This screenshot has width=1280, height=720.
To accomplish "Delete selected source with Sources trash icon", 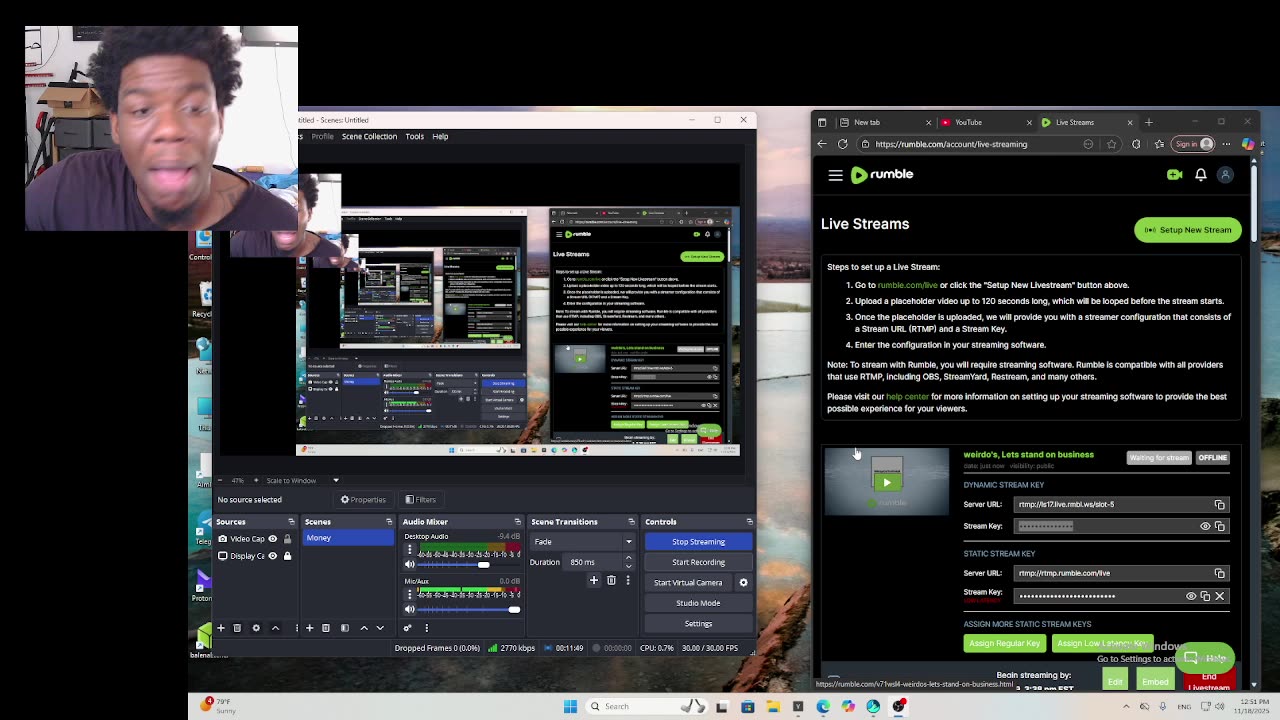I will [x=237, y=628].
